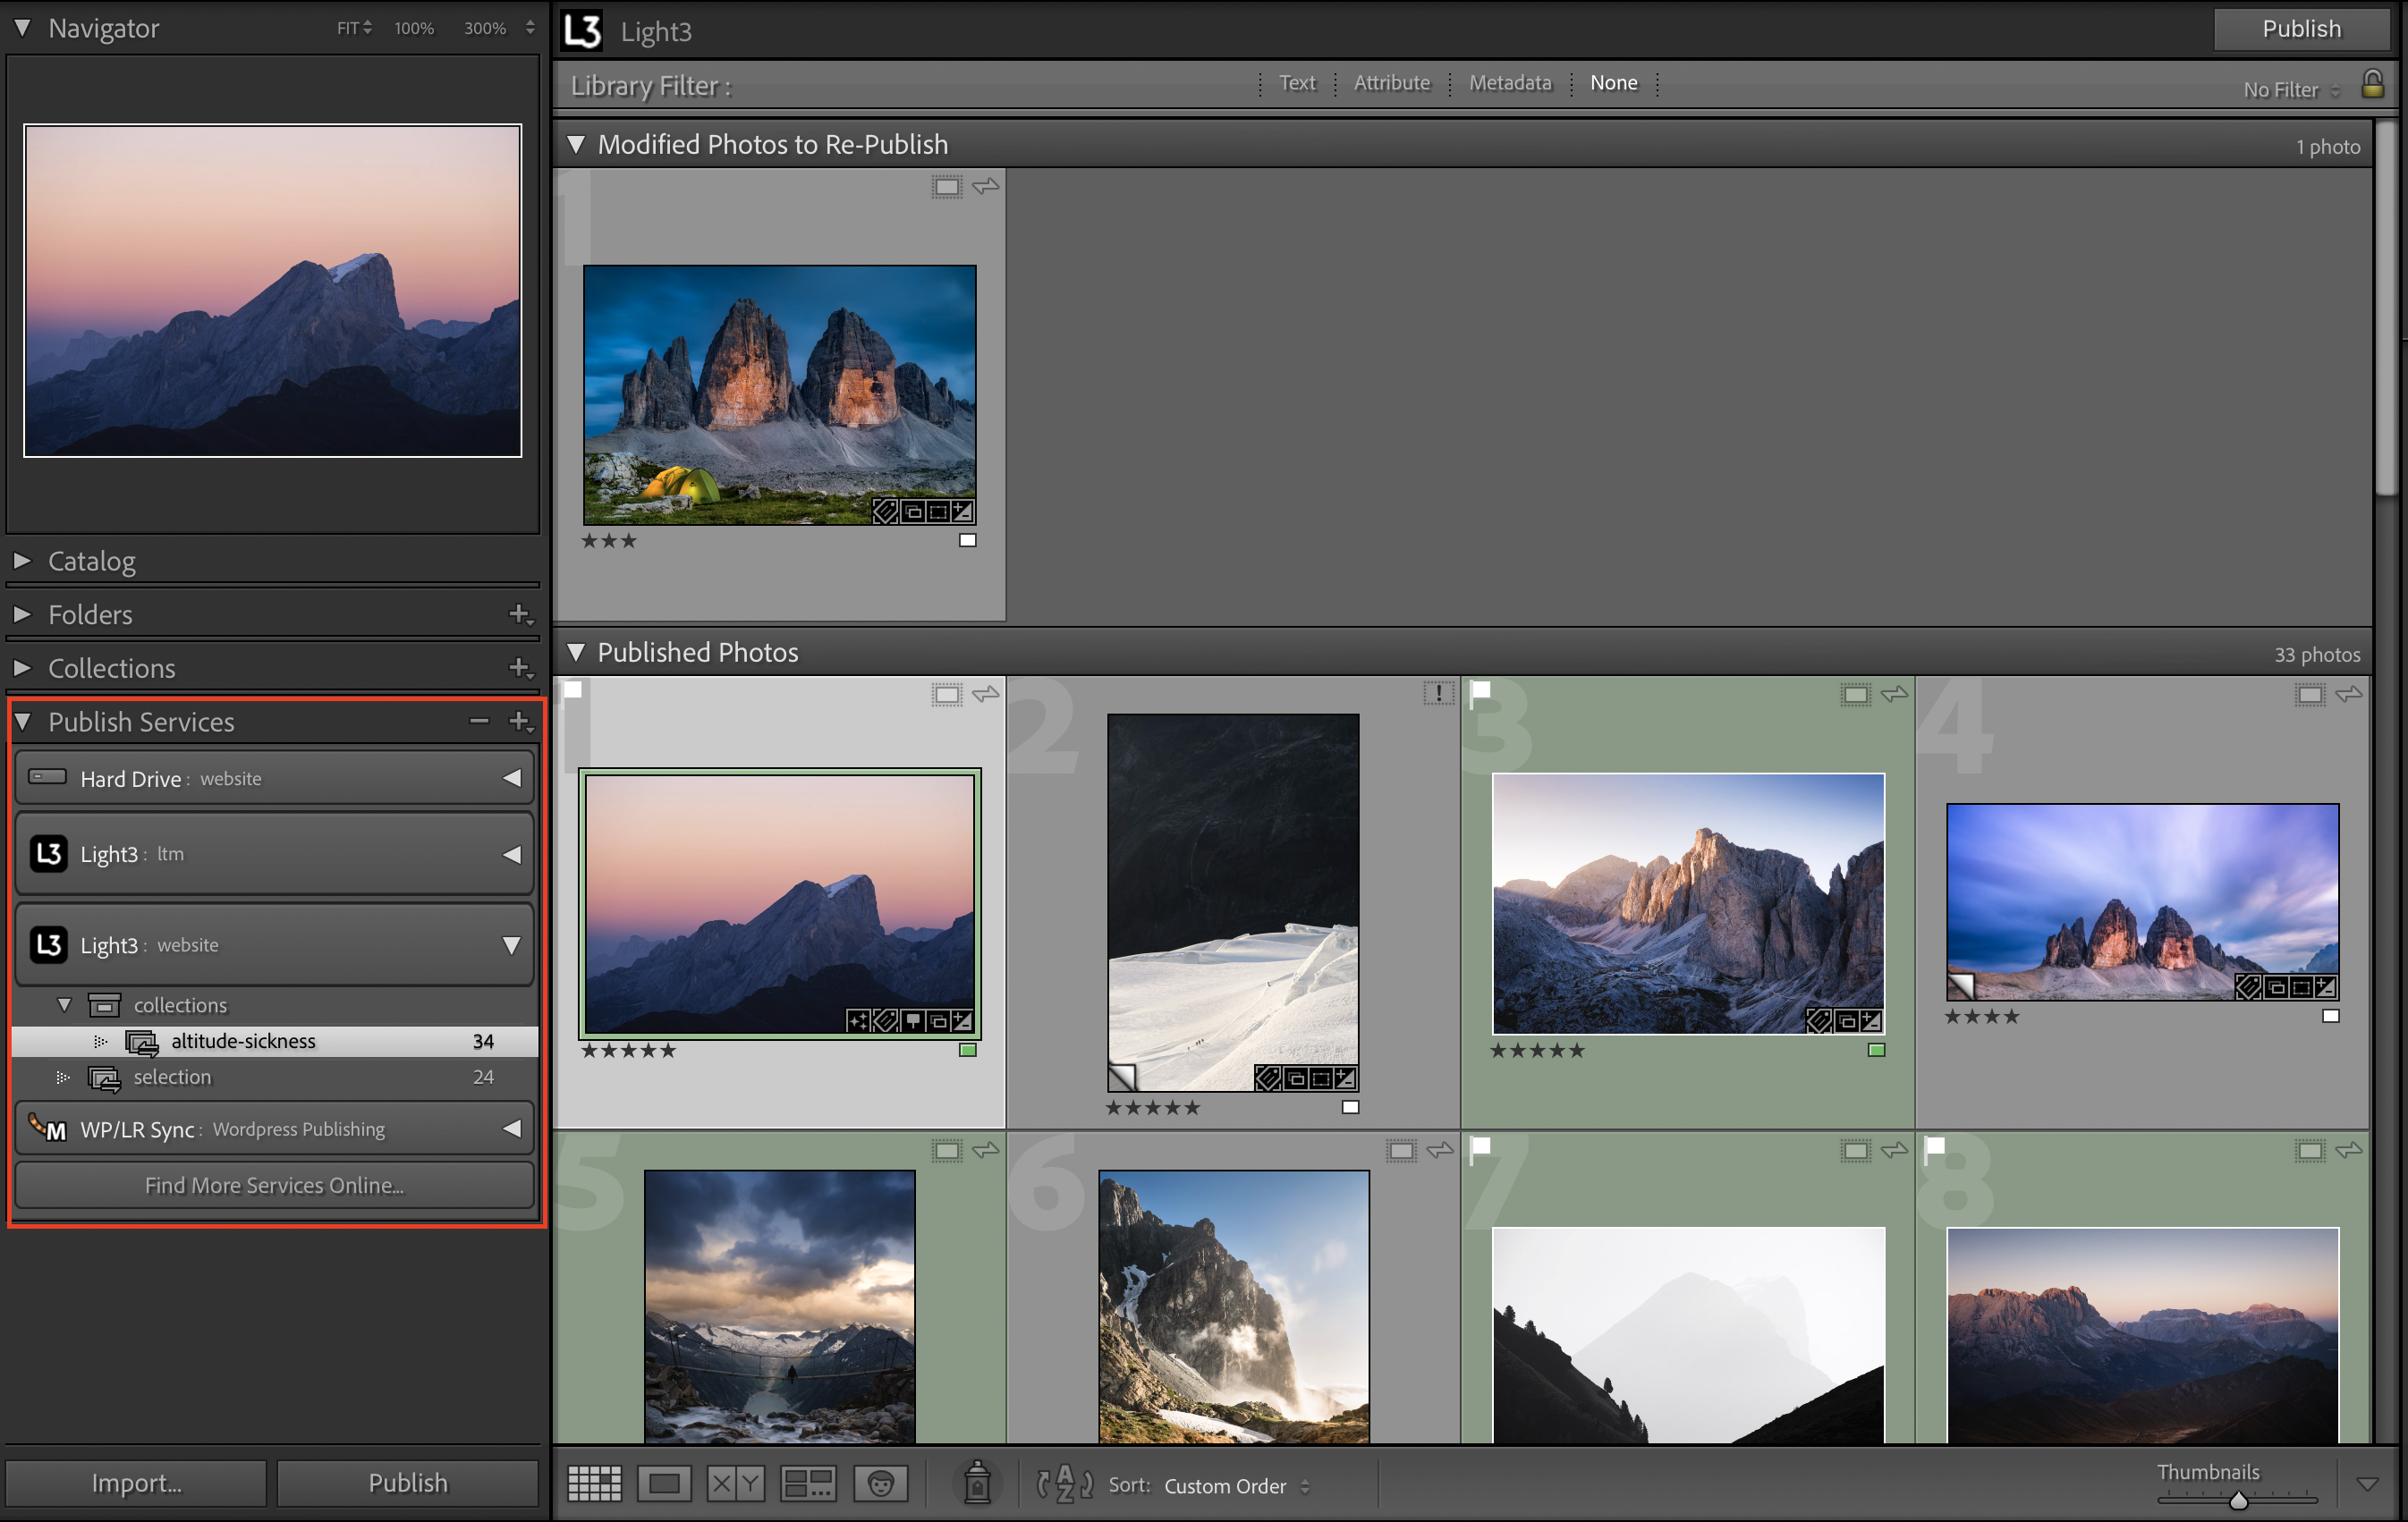2408x1522 pixels.
Task: Switch to the Attribute library filter
Action: (x=1392, y=83)
